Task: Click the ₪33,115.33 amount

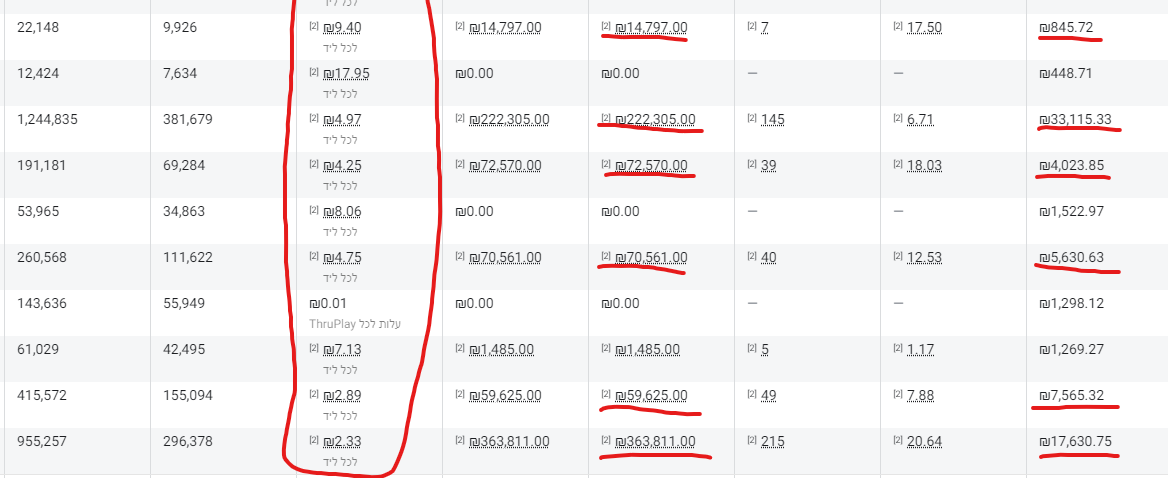Action: pyautogui.click(x=1075, y=120)
